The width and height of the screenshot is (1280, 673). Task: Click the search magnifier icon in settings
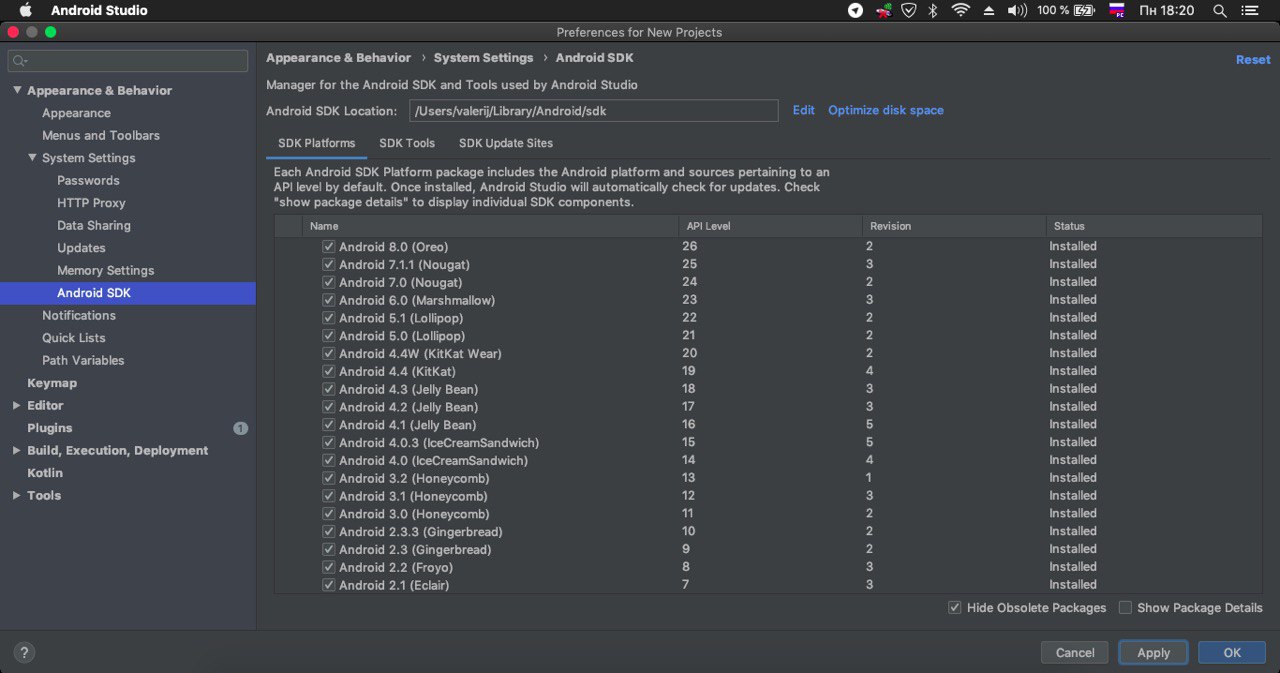point(20,61)
